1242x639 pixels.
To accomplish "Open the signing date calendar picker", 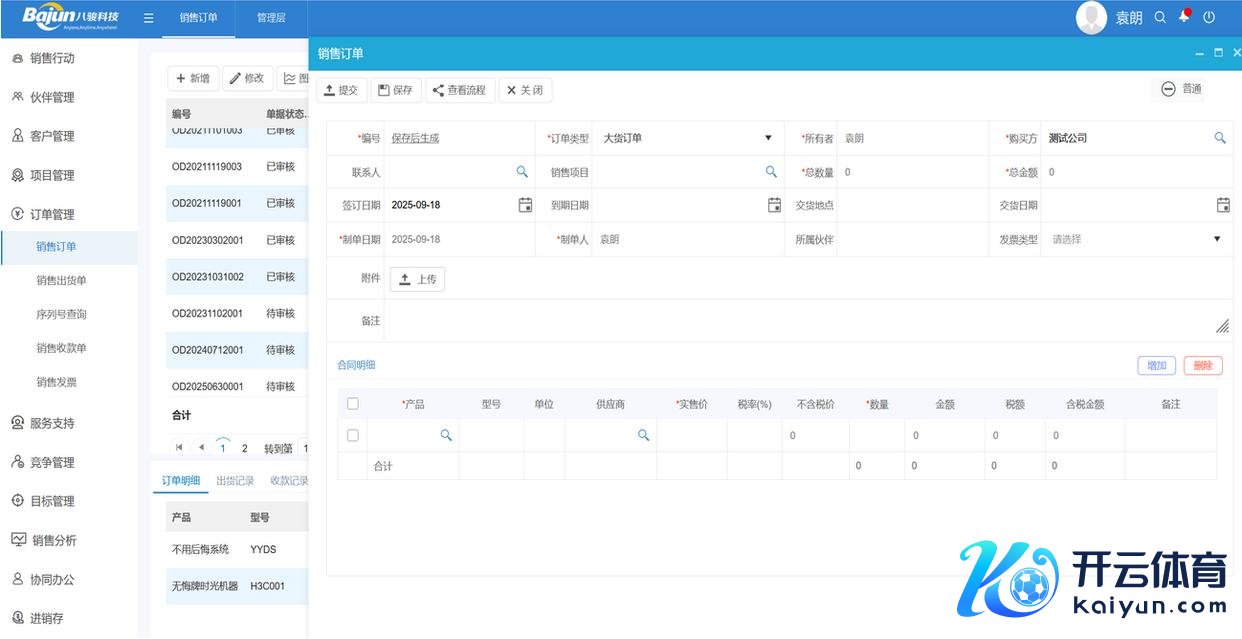I will click(x=525, y=205).
